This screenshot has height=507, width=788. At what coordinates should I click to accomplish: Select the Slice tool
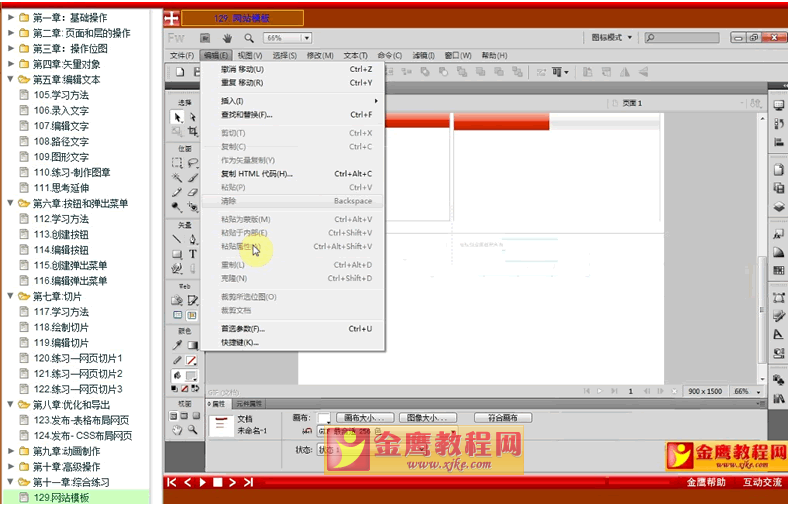coord(192,300)
